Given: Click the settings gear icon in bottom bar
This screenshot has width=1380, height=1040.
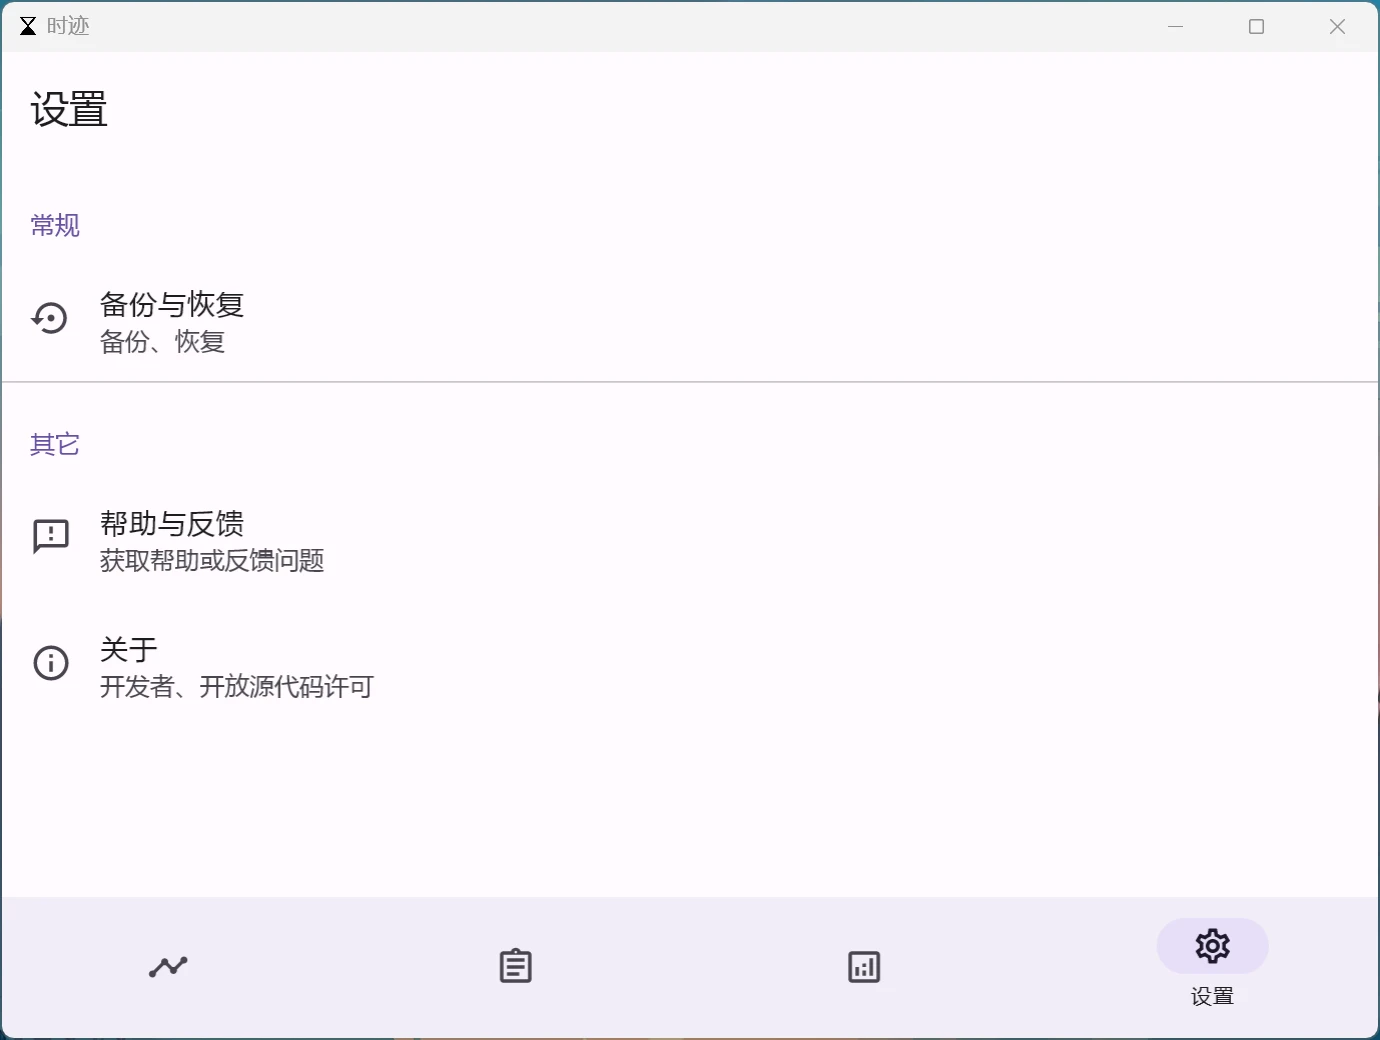Looking at the screenshot, I should 1212,946.
